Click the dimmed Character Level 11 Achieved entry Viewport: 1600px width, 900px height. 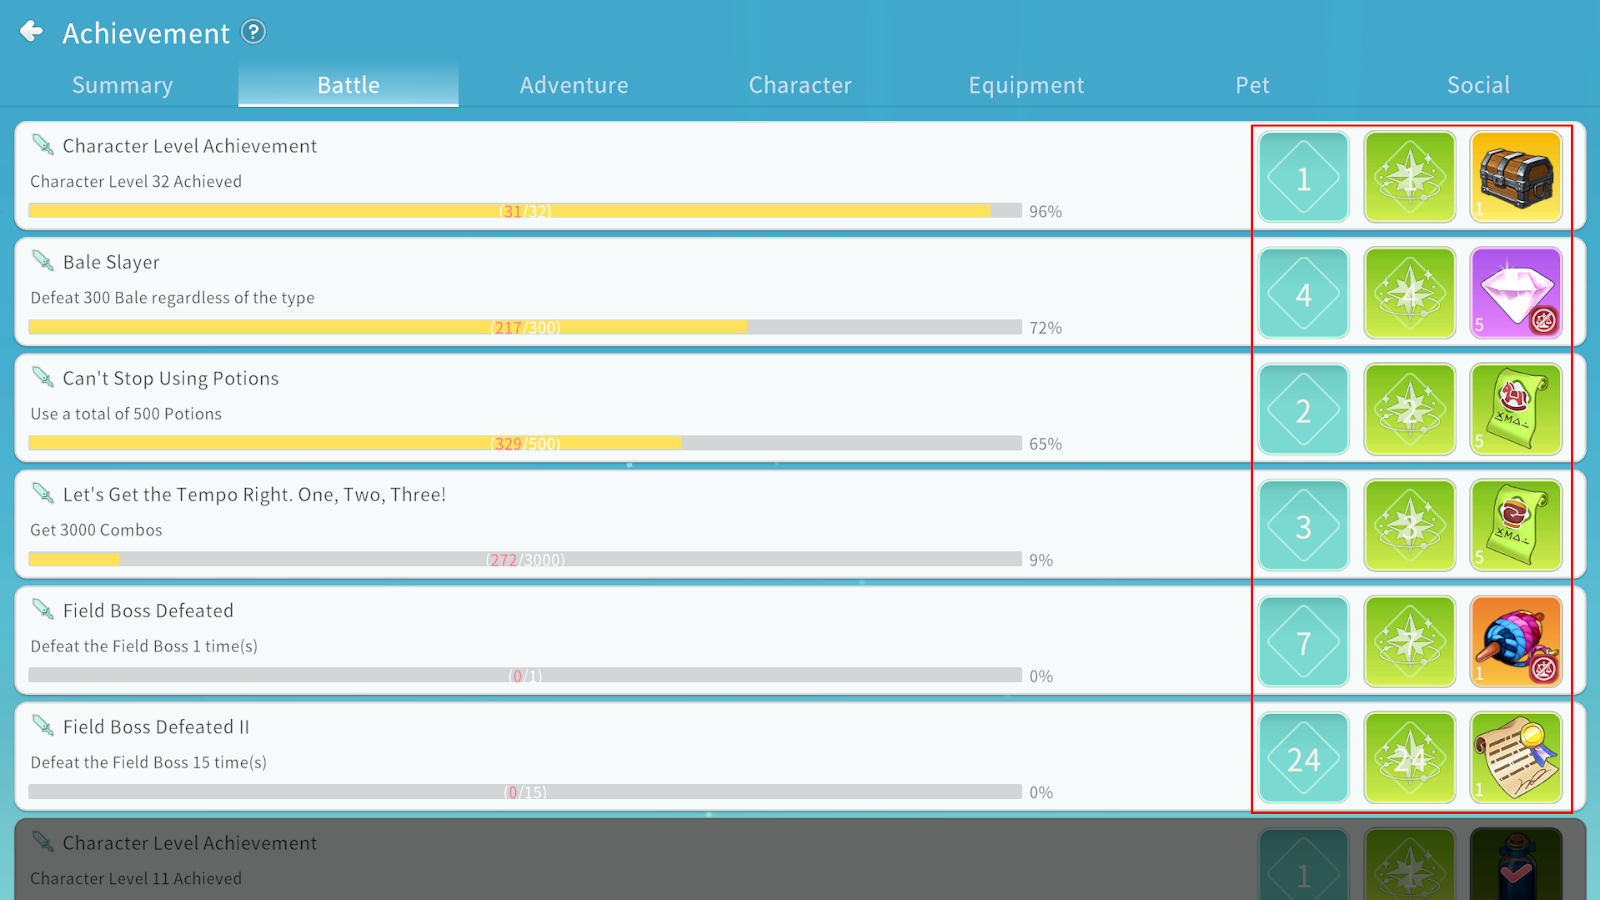click(136, 878)
